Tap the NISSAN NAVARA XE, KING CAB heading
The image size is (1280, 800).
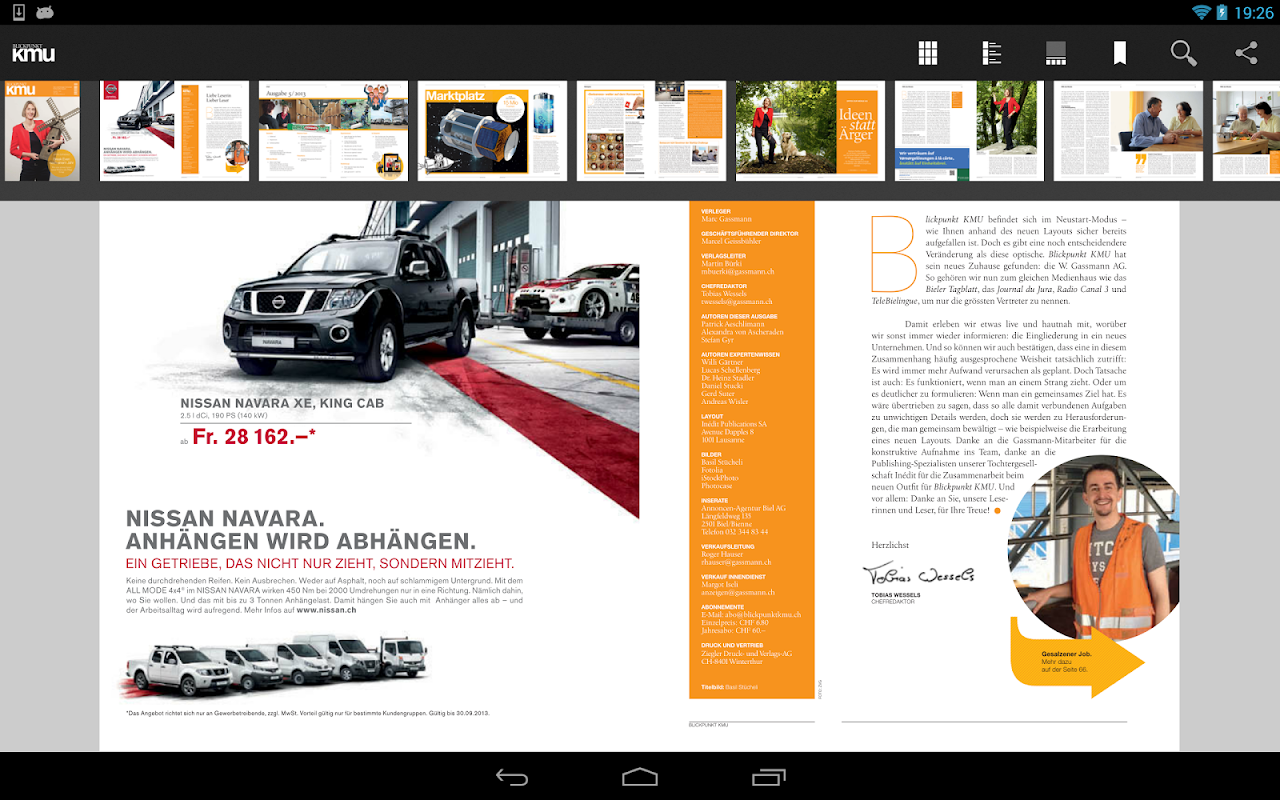click(282, 404)
